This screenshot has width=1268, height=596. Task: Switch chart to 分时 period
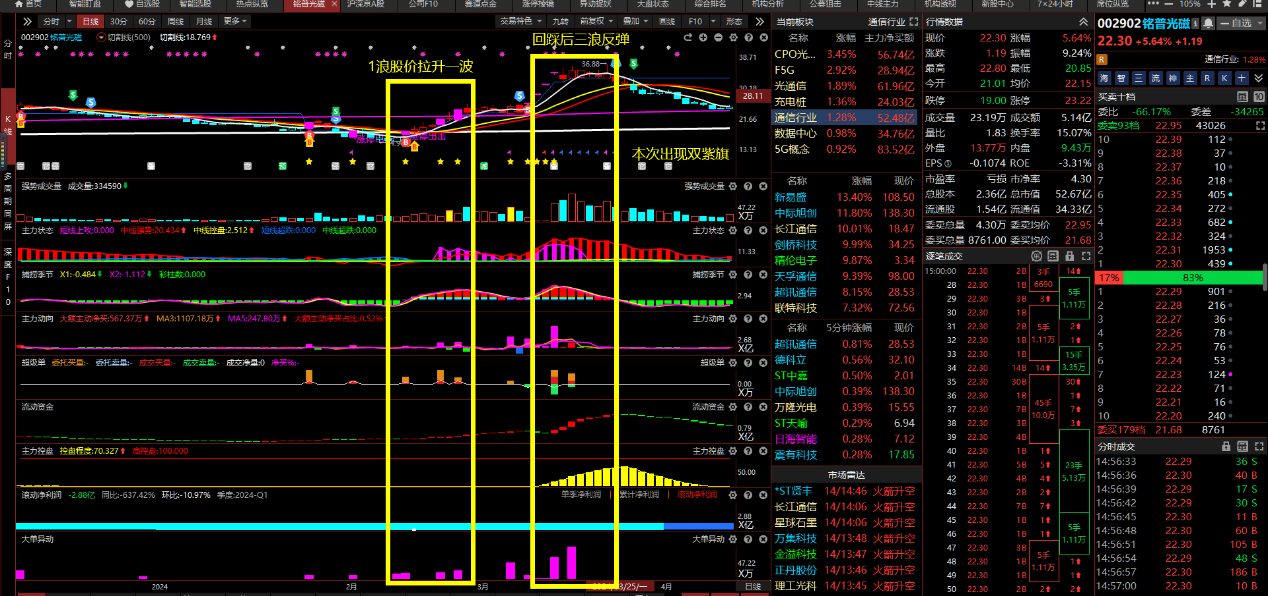(53, 21)
